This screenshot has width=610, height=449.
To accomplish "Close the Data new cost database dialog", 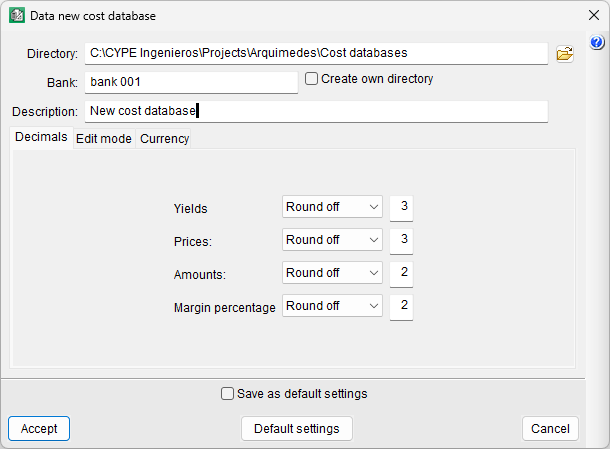I will [x=591, y=16].
